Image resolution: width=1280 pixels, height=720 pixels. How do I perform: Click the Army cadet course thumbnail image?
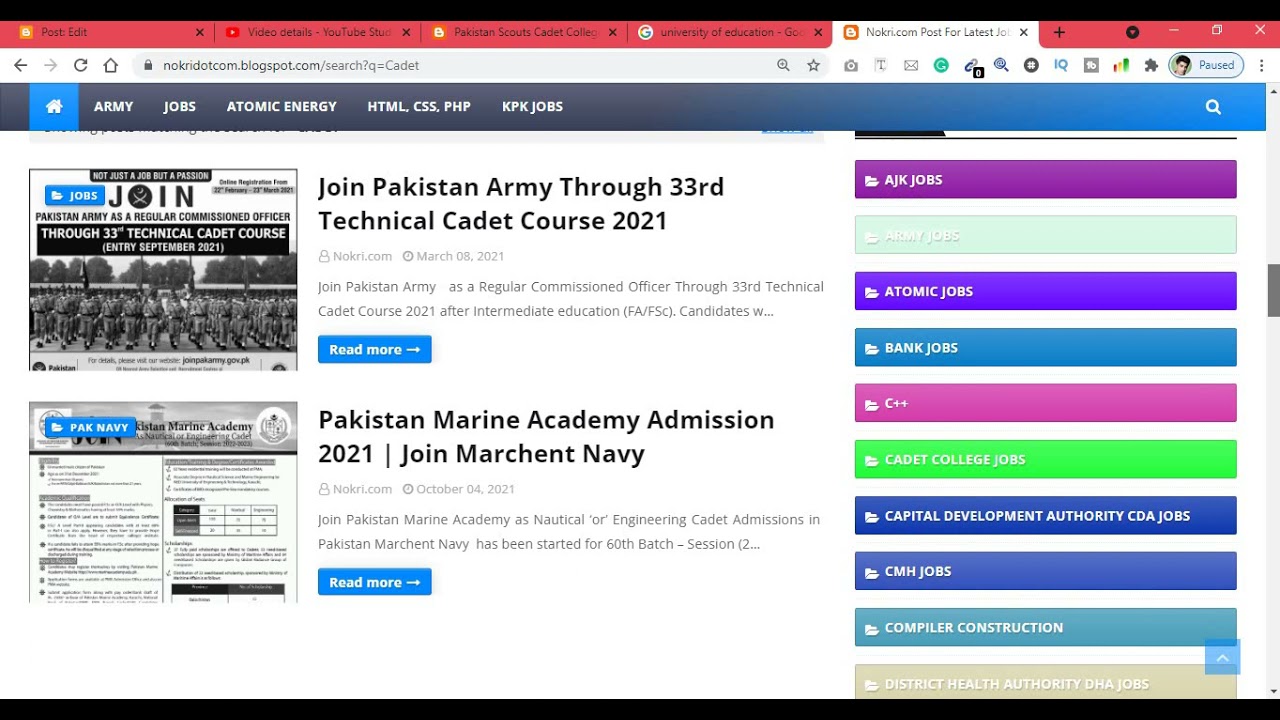[163, 270]
